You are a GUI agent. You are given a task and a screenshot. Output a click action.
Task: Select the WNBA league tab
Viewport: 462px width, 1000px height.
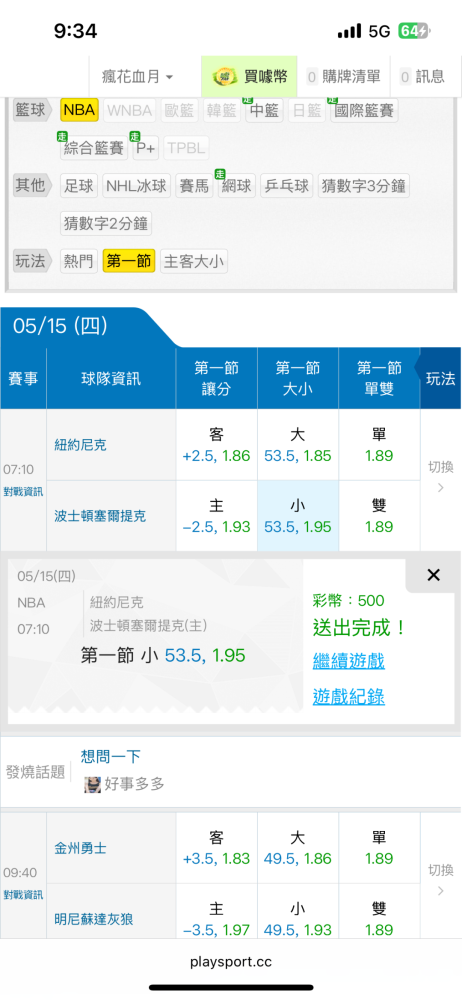(130, 110)
